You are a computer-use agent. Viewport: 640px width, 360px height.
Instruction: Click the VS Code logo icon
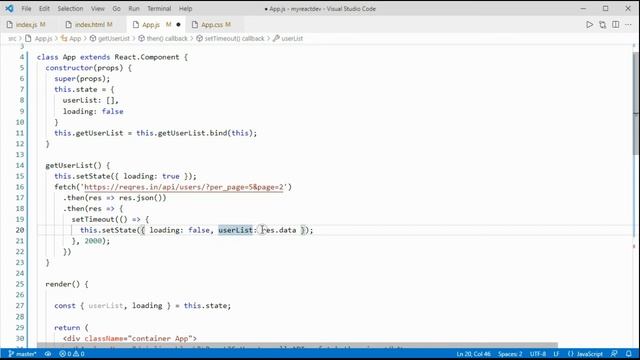(x=9, y=8)
